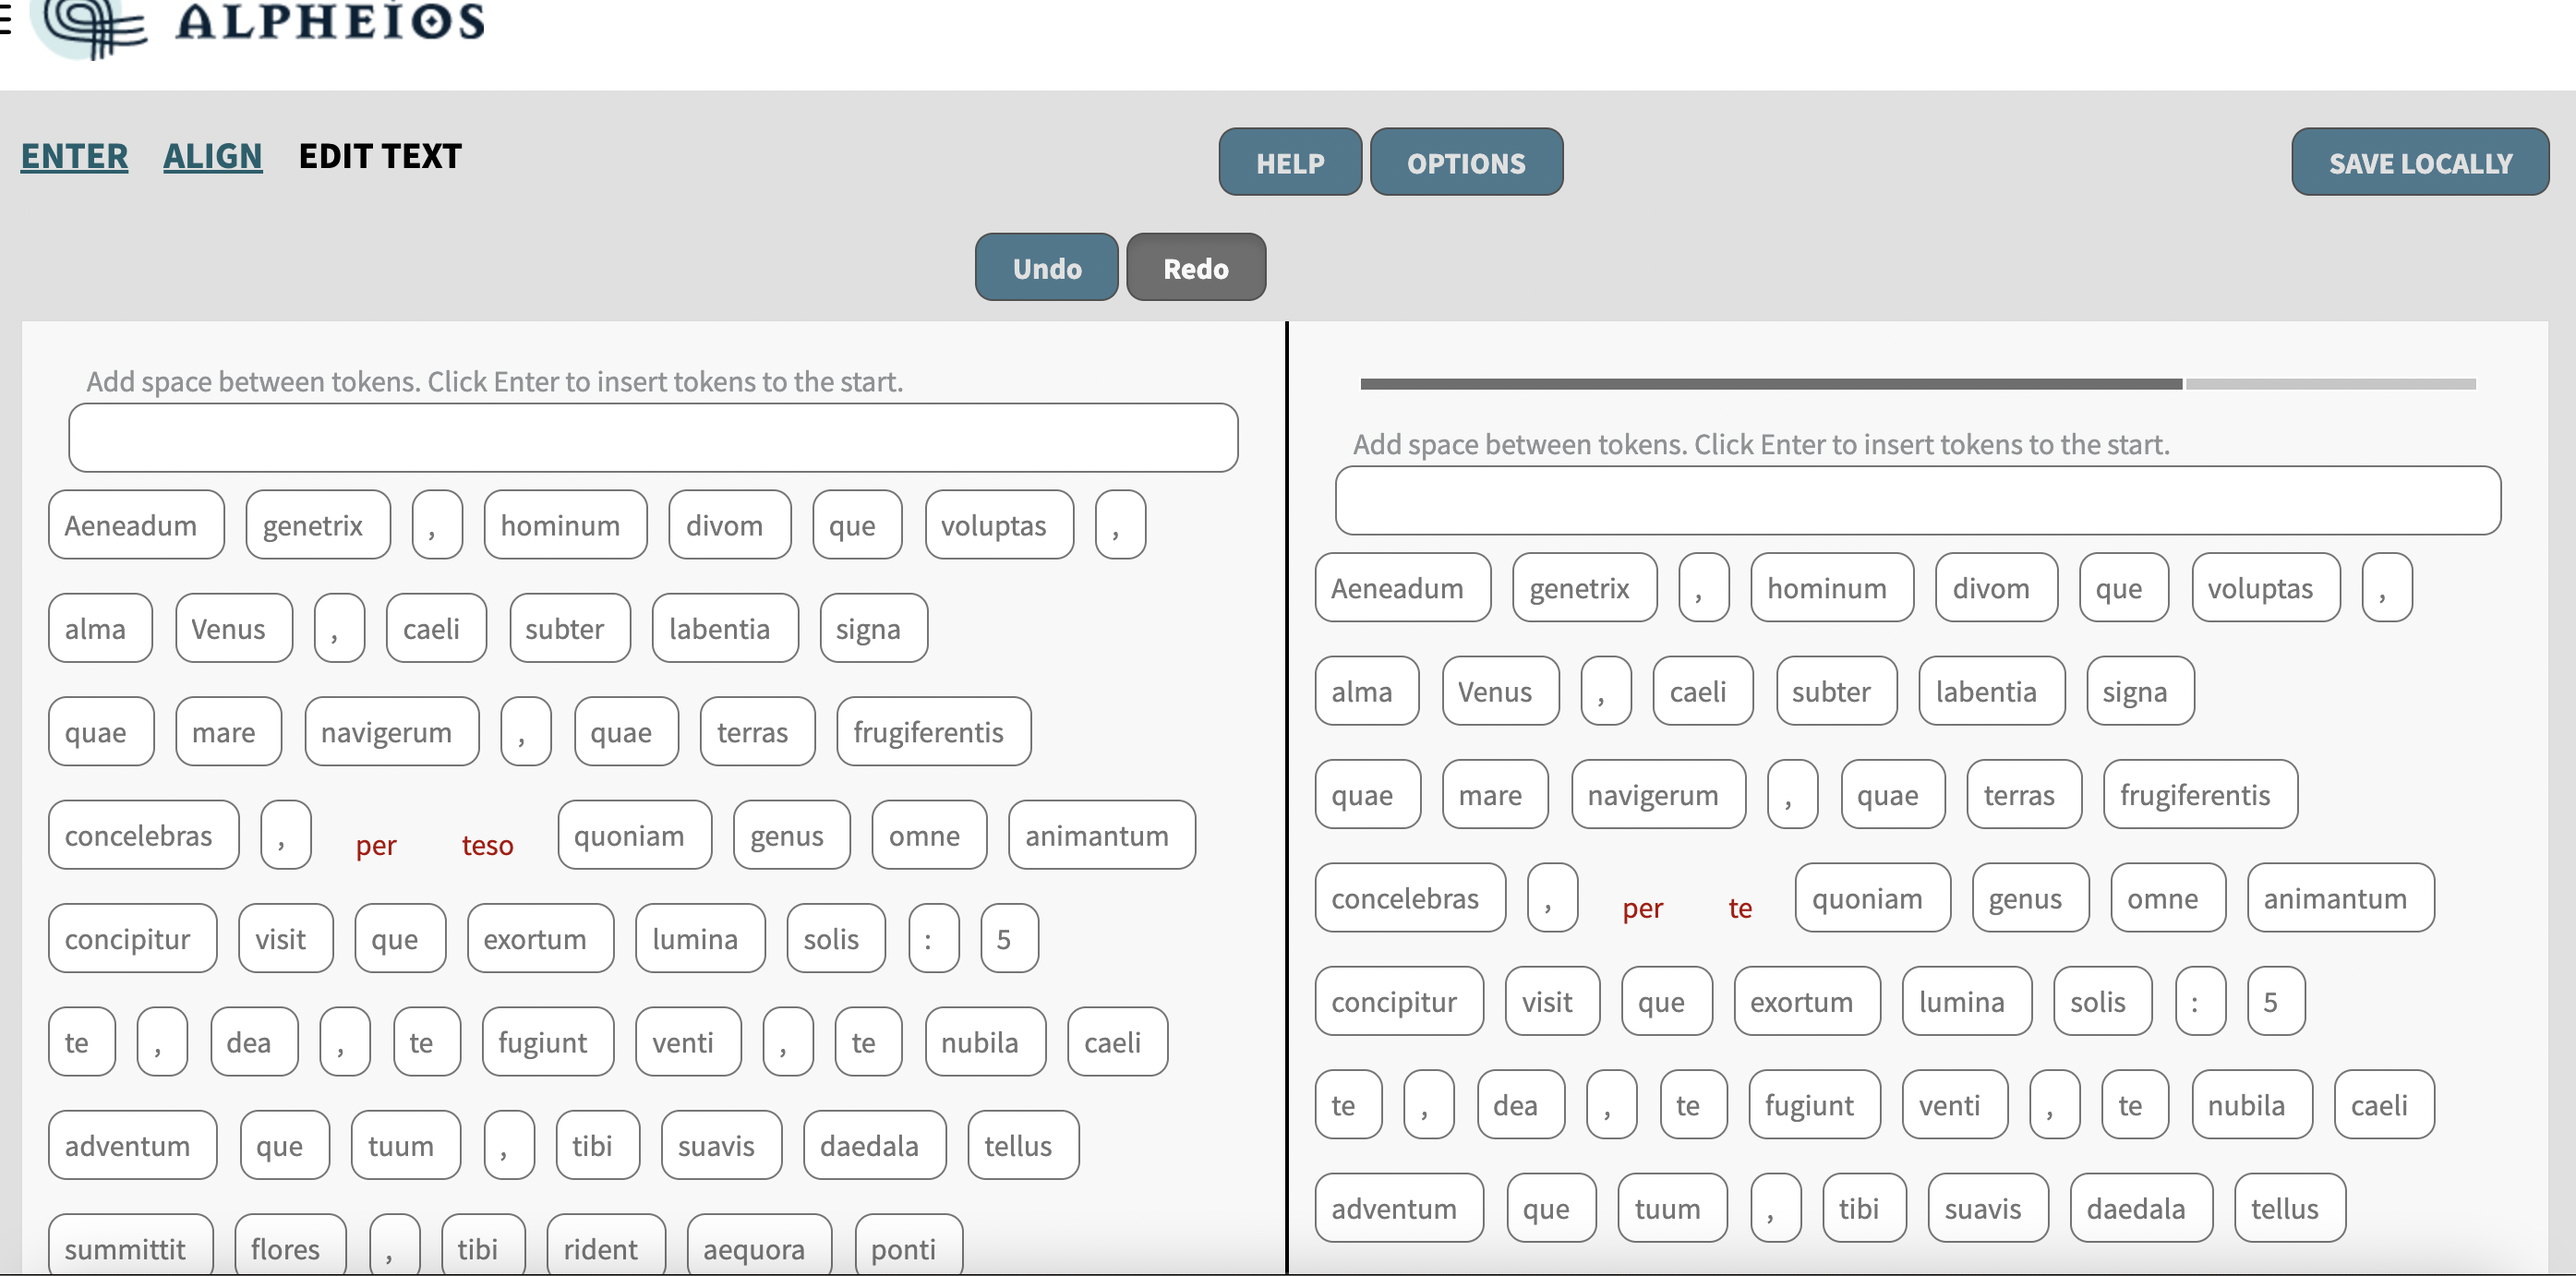
Task: Click the 5 token in the left panel
Action: click(x=1008, y=938)
